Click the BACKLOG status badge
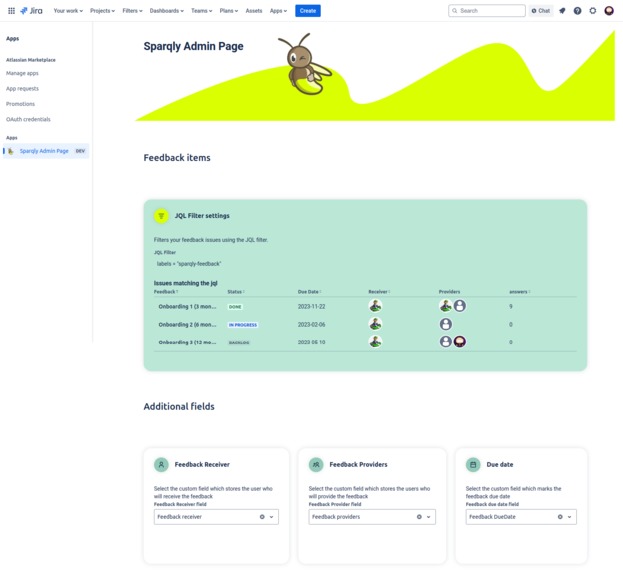This screenshot has width=623, height=573. [239, 343]
